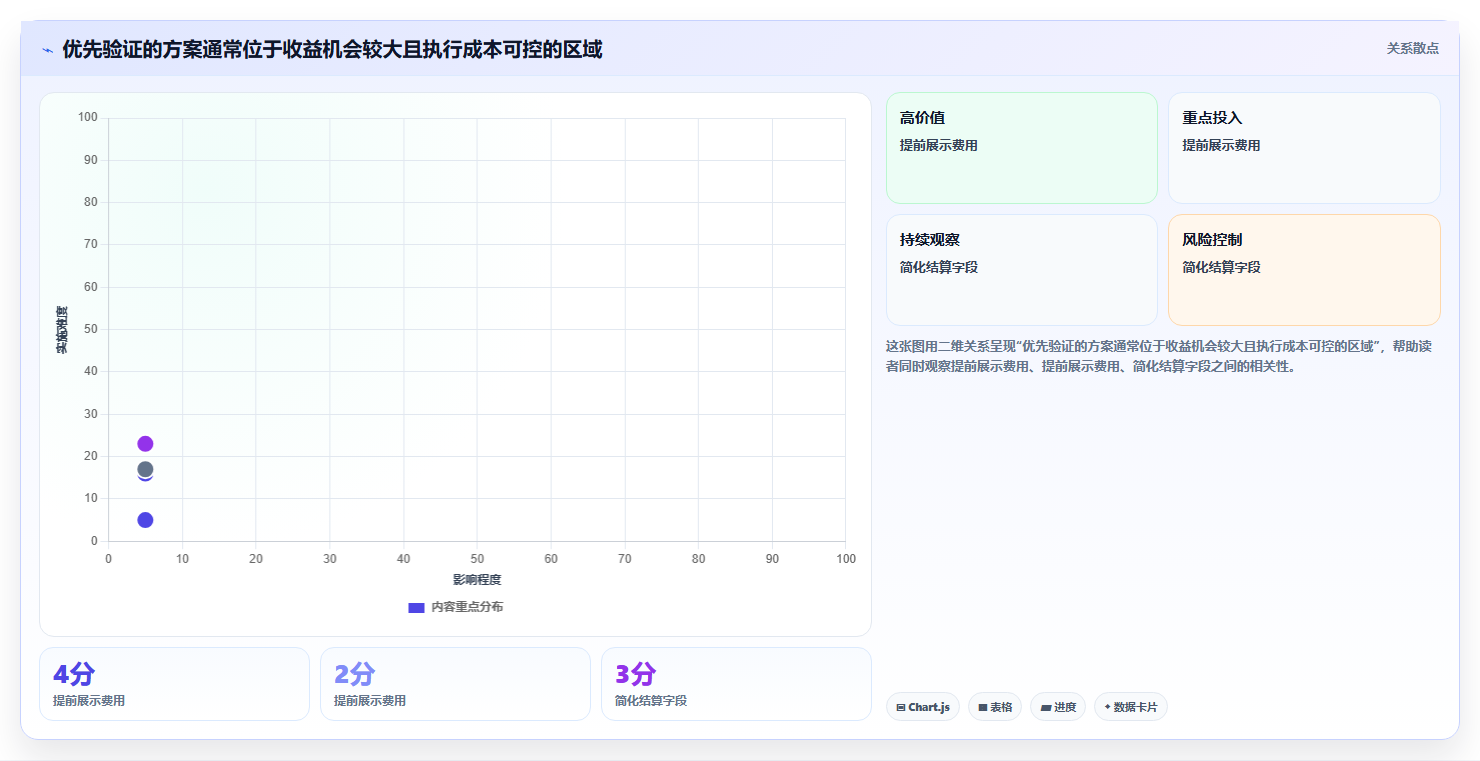Click 提前展示费用 label under 2分
The image size is (1480, 761).
(370, 701)
